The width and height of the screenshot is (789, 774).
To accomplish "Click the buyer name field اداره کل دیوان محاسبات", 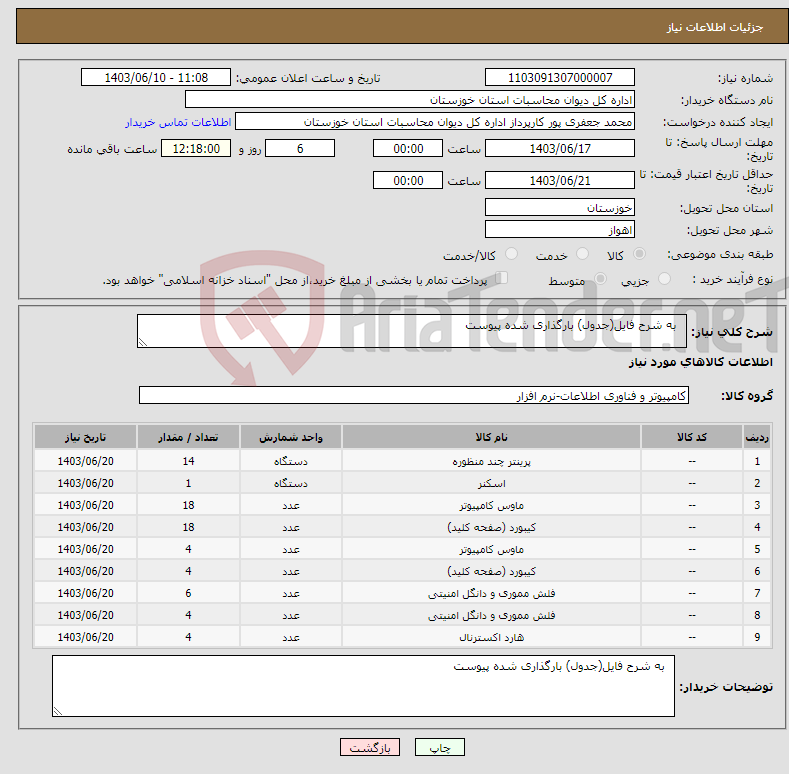I will click(410, 100).
